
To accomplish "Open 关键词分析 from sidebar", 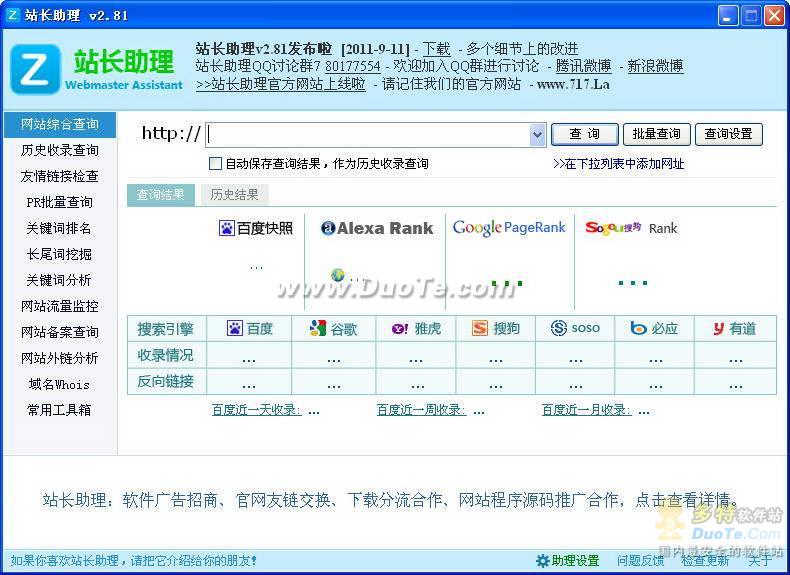I will (x=60, y=280).
